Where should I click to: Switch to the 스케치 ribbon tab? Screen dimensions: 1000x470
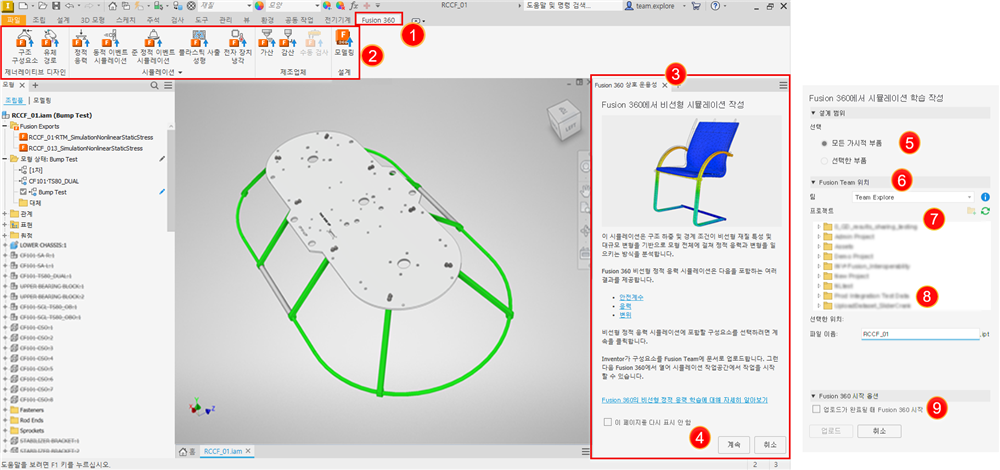pos(124,20)
